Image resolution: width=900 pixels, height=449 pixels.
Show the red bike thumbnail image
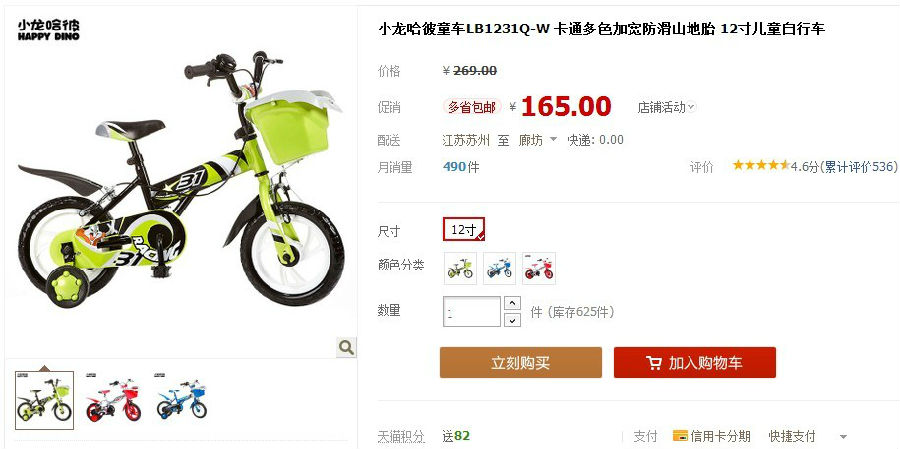coord(113,400)
